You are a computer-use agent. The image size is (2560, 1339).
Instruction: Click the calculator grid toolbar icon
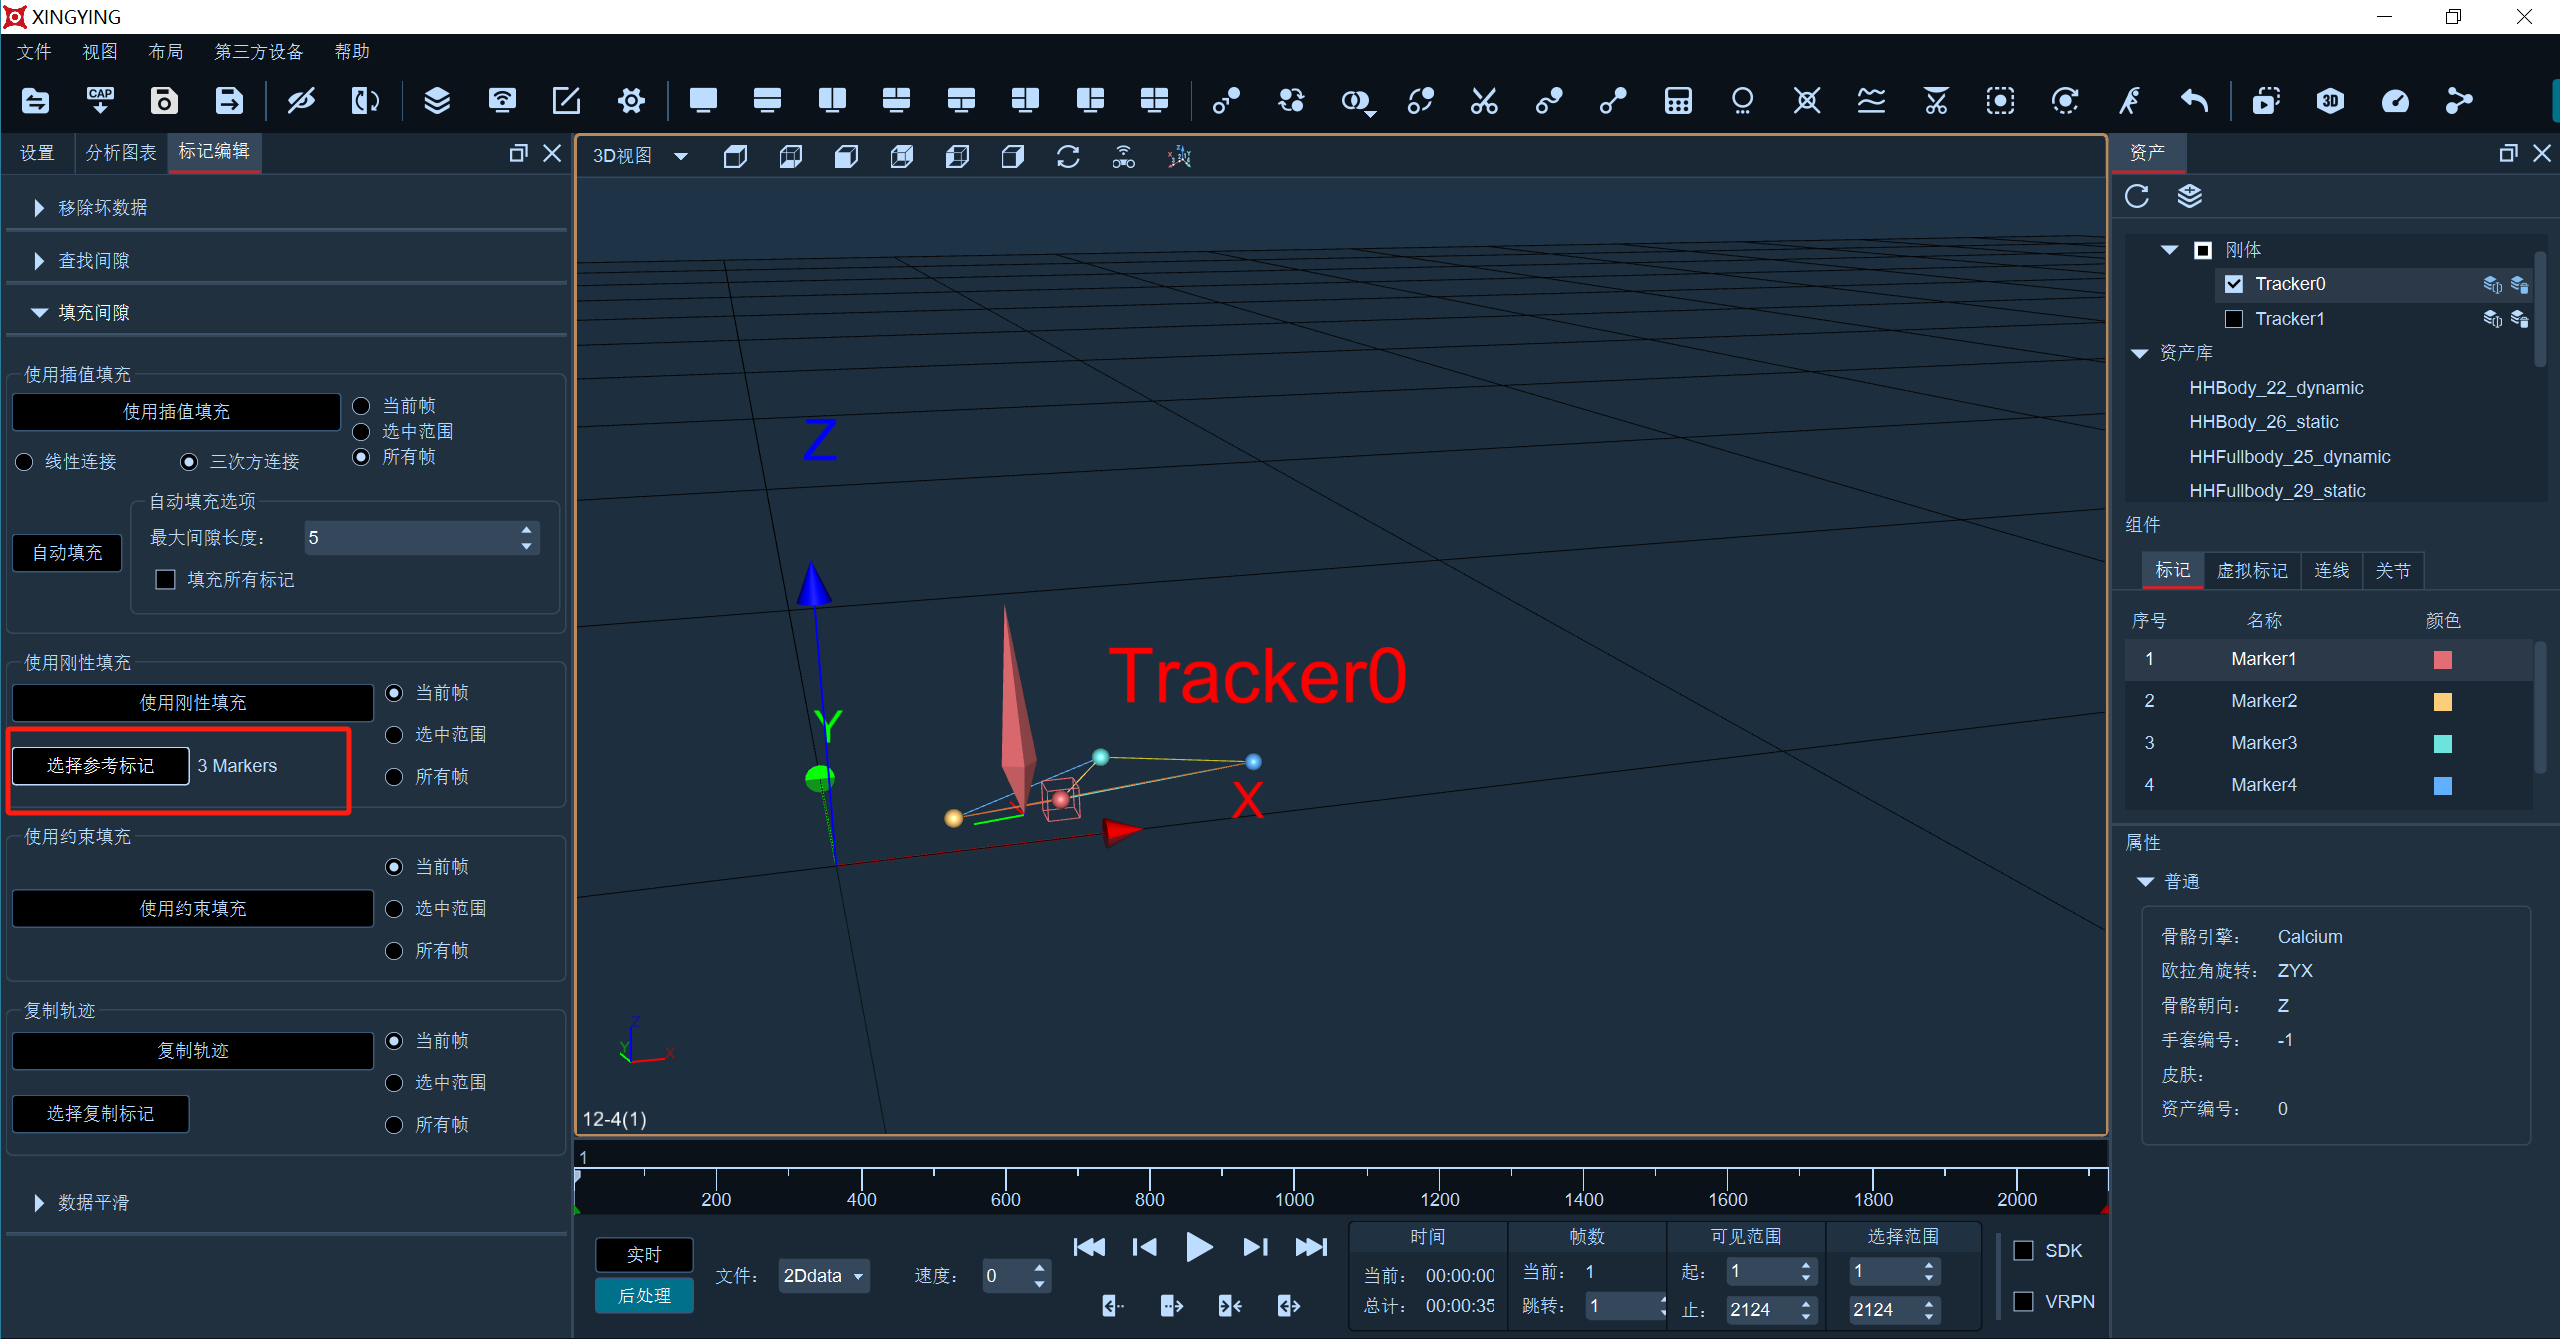(x=1678, y=100)
